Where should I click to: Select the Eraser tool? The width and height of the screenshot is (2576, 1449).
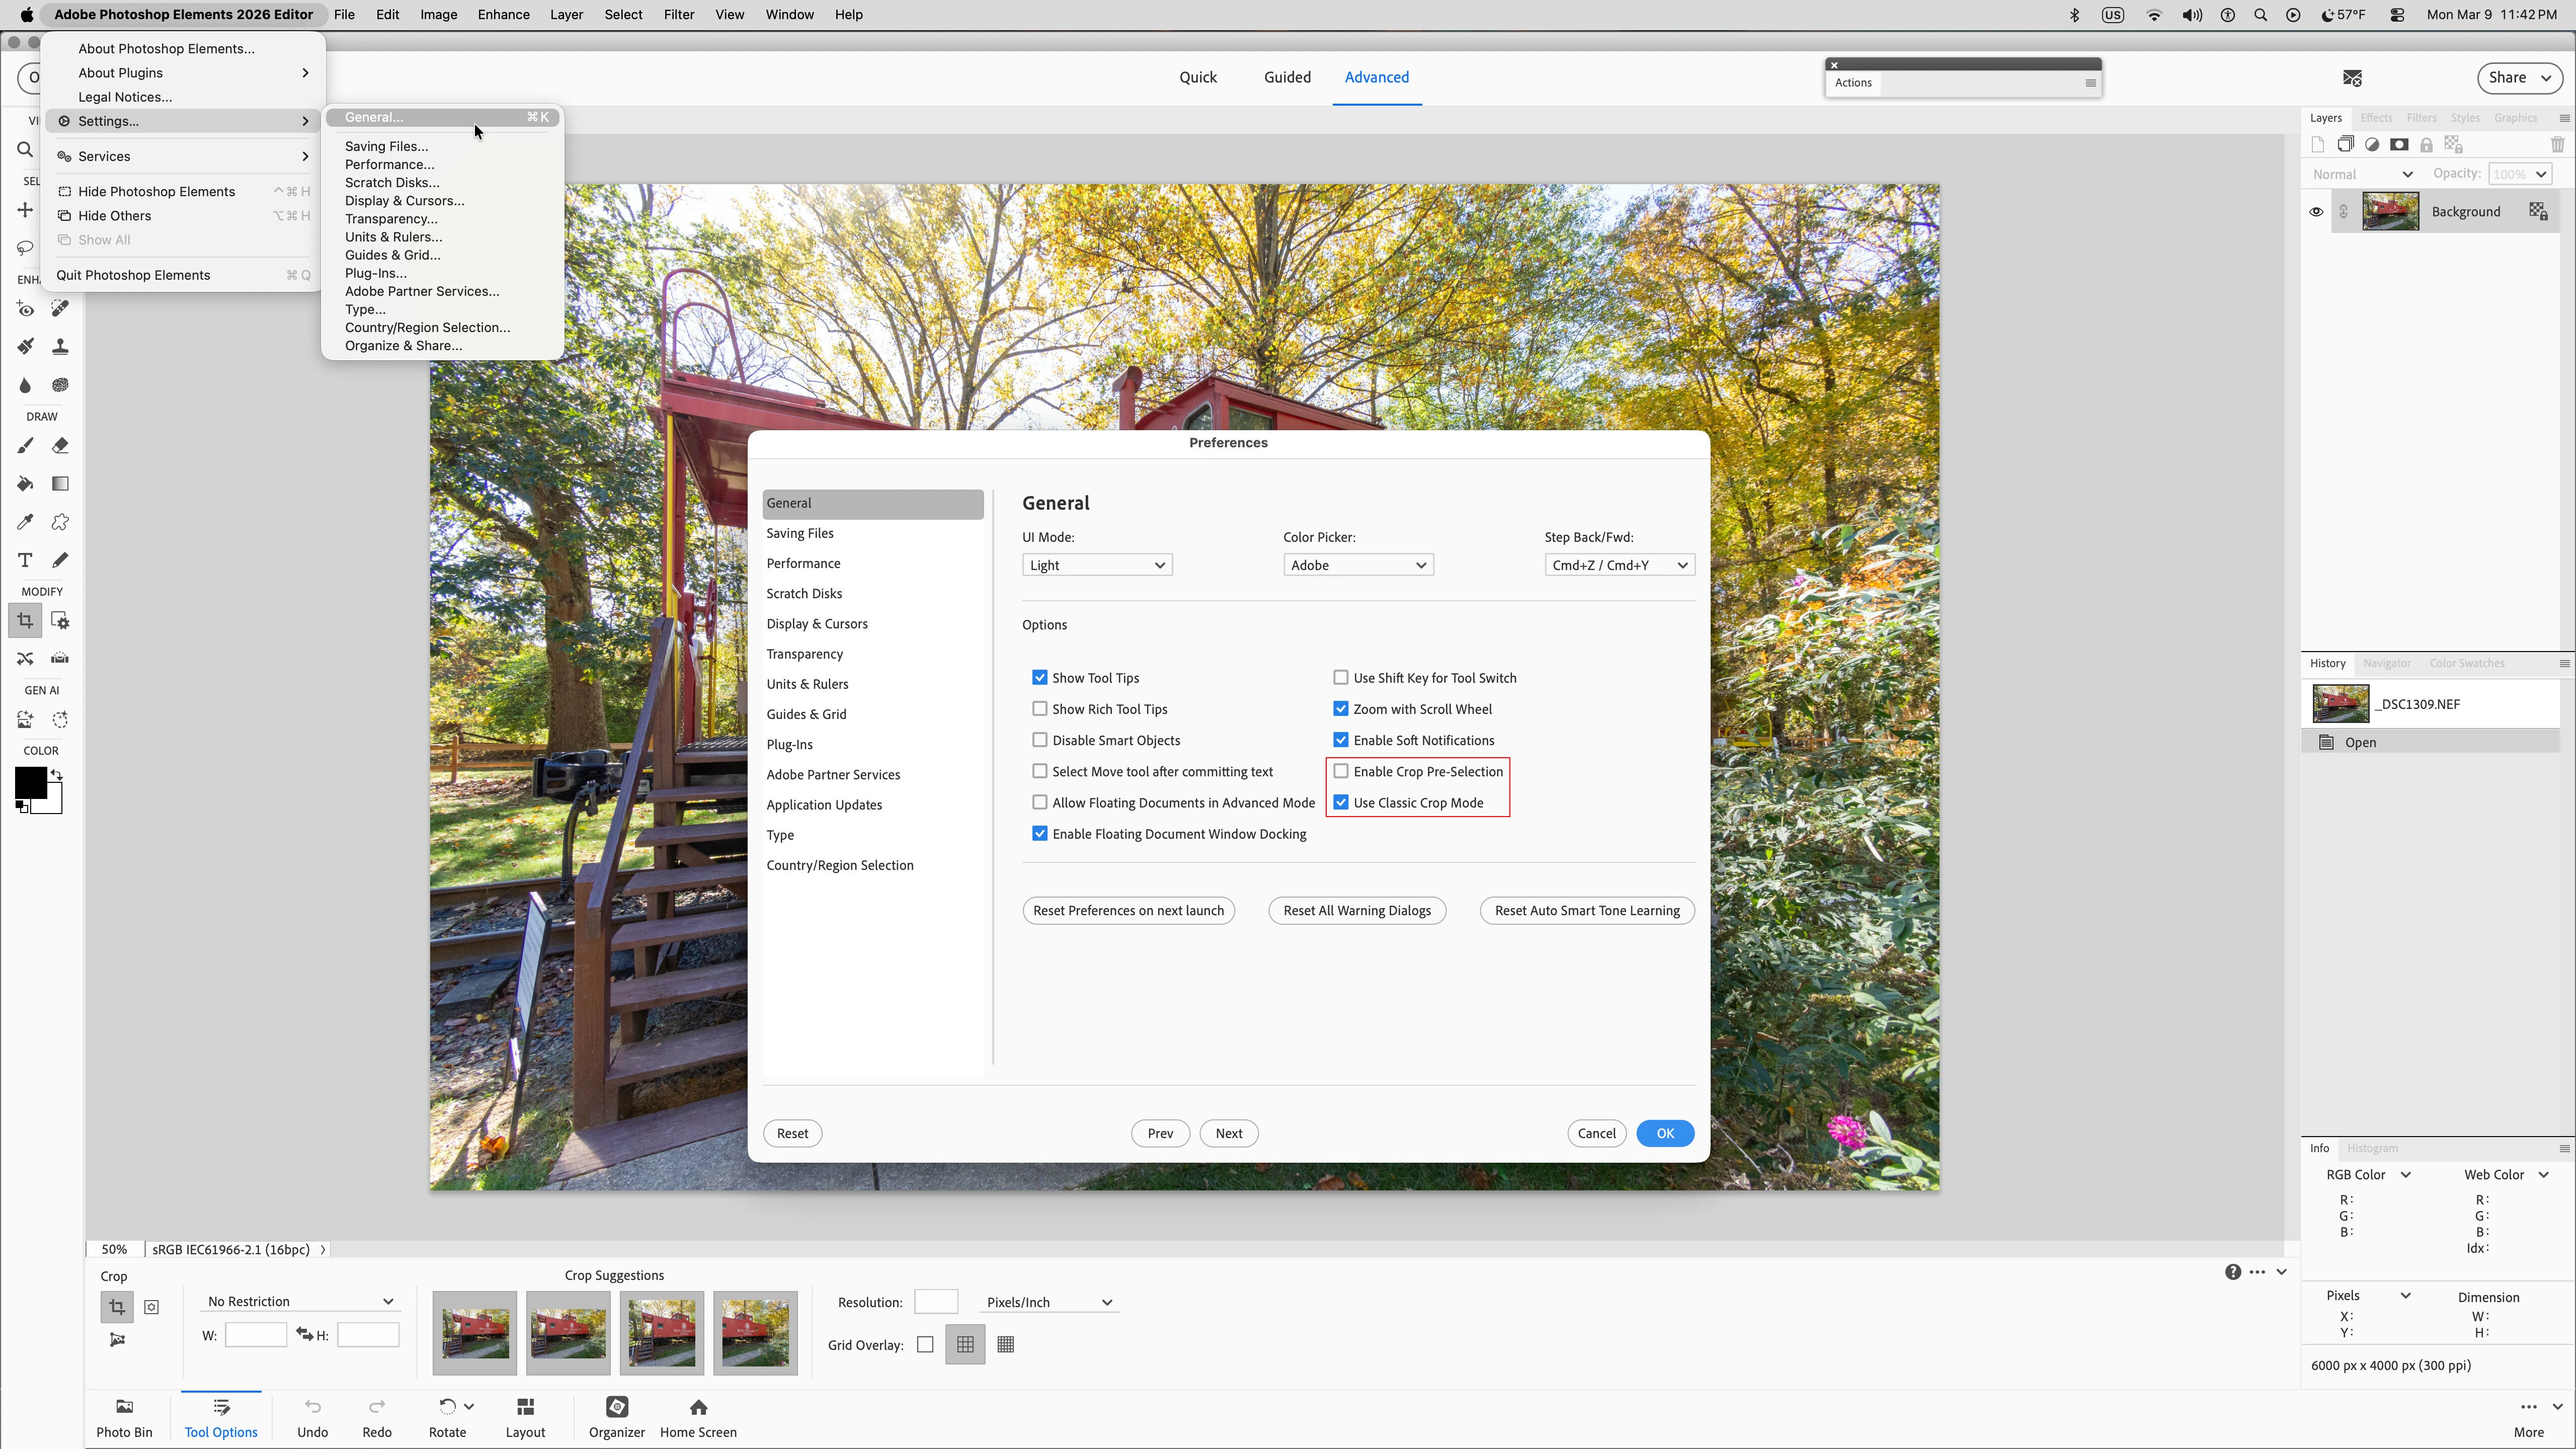60,446
